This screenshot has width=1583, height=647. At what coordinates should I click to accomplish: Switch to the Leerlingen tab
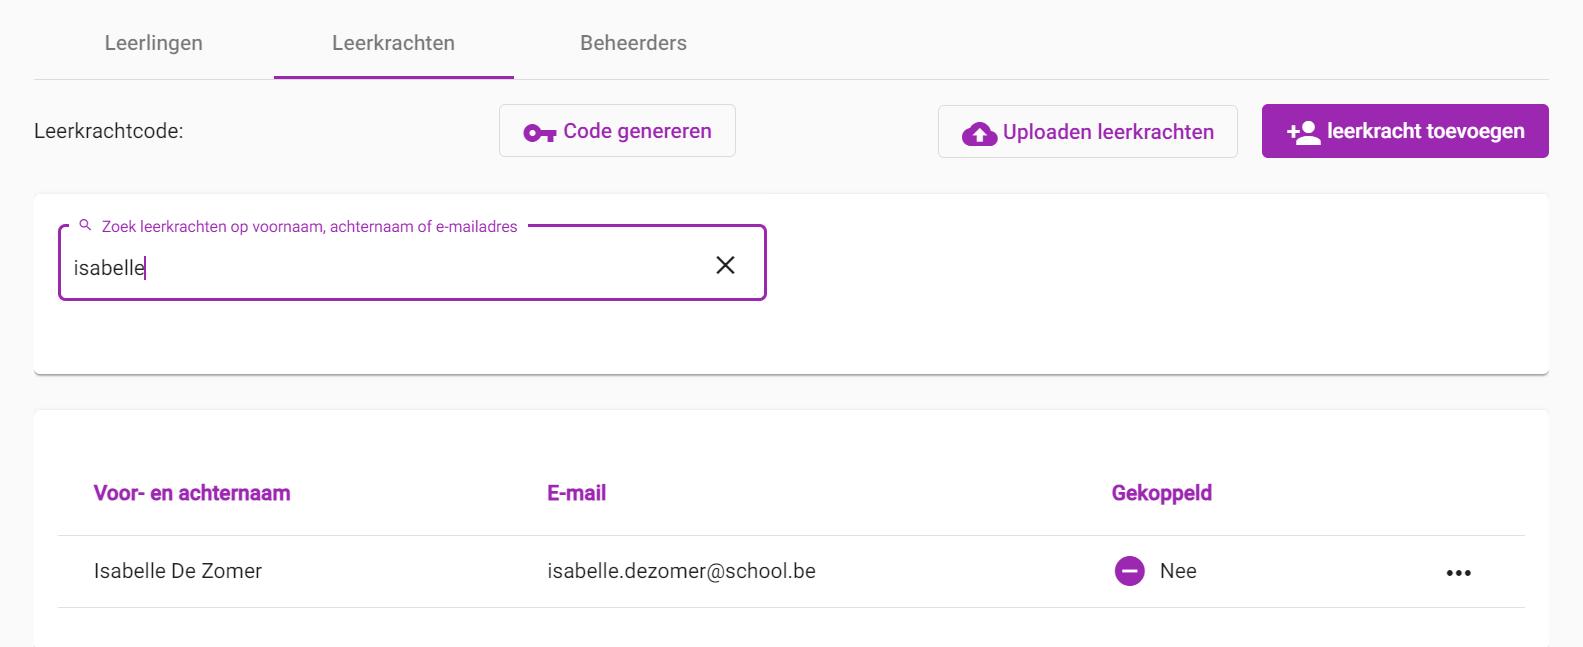154,43
